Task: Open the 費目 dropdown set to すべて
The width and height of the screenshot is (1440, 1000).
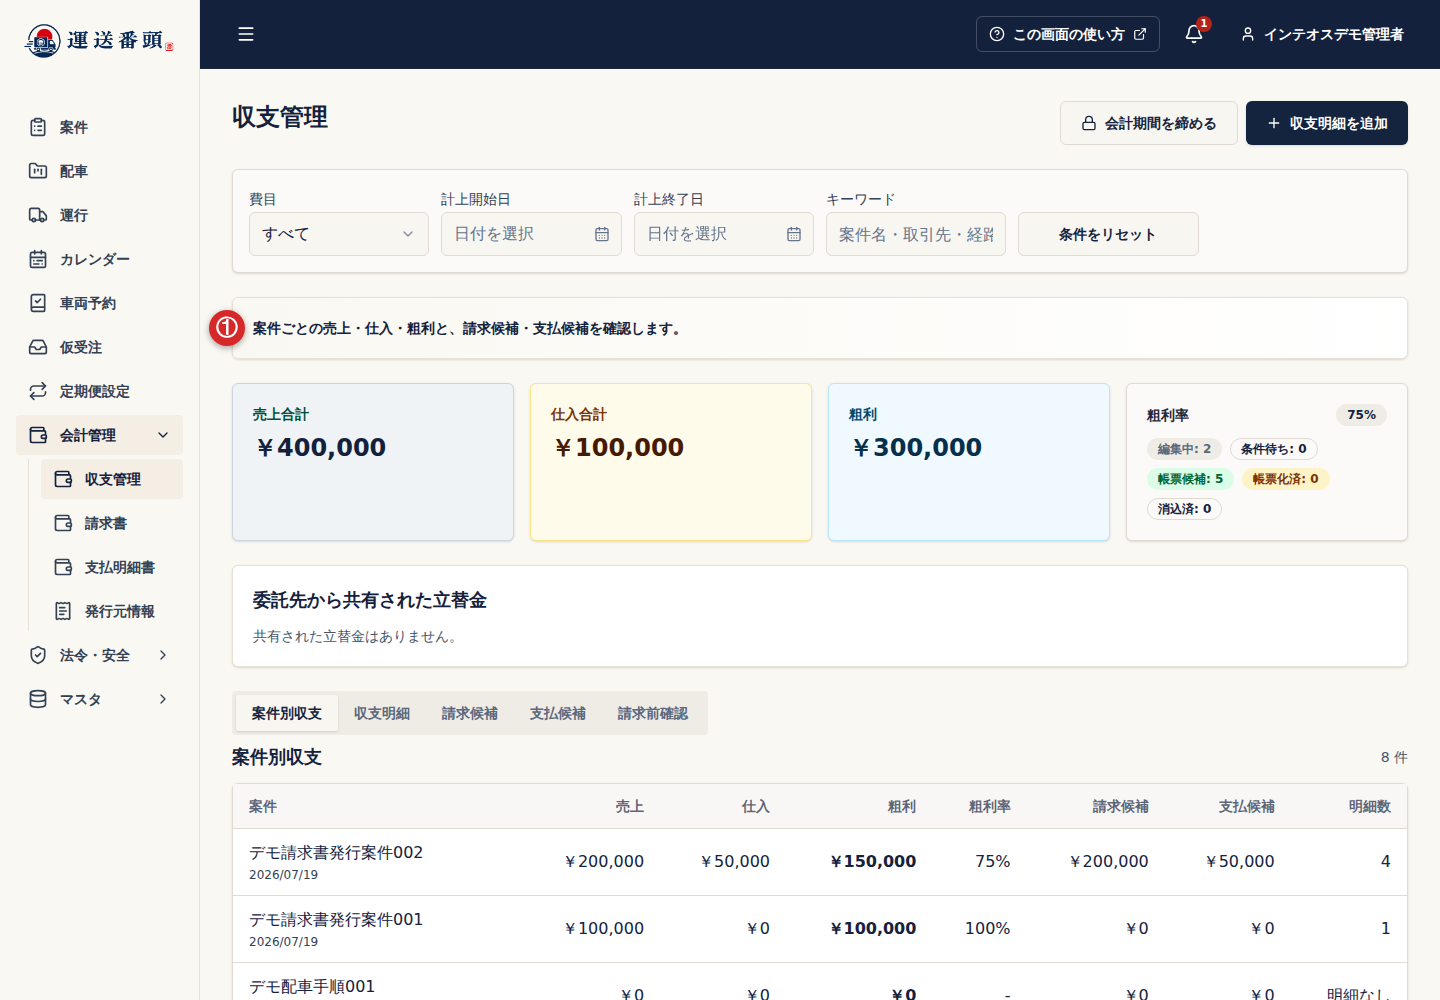Action: coord(339,234)
